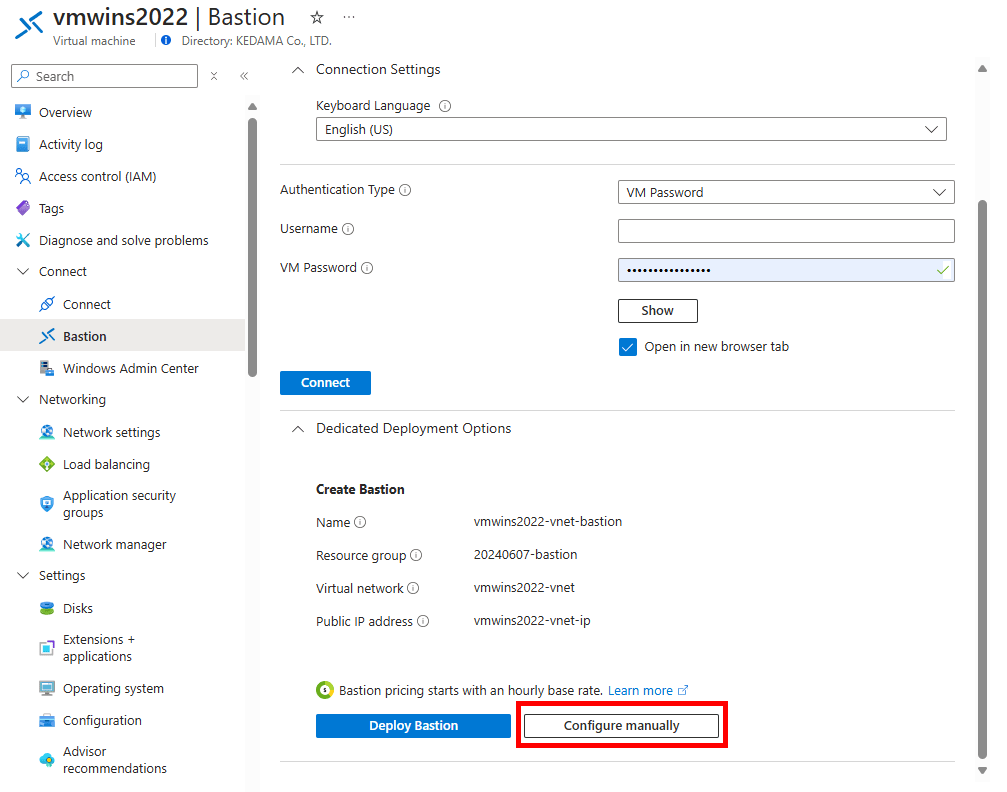This screenshot has height=792, width=1007.
Task: Click the main pane scroll up arrow
Action: point(983,69)
